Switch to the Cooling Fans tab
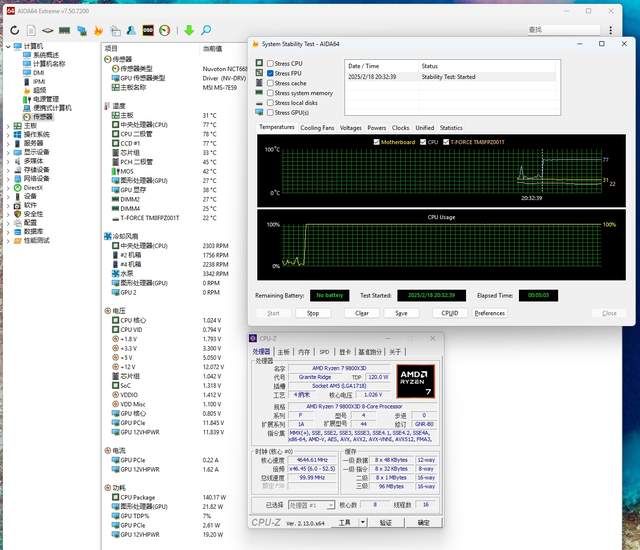The image size is (640, 550). (x=317, y=128)
